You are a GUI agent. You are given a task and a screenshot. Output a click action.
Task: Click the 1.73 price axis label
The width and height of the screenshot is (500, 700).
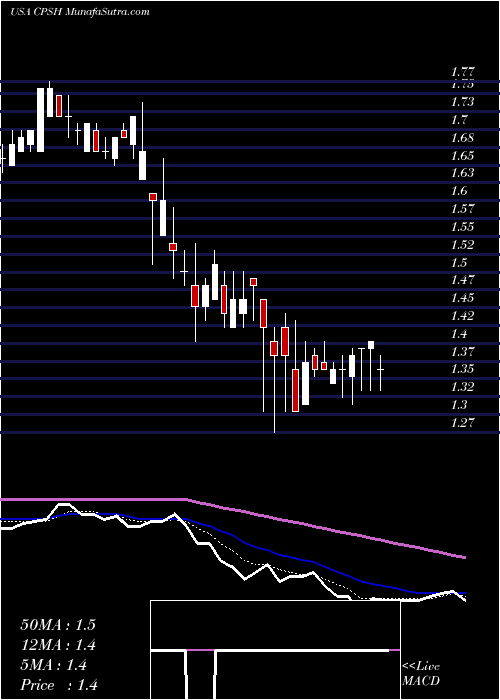click(462, 102)
